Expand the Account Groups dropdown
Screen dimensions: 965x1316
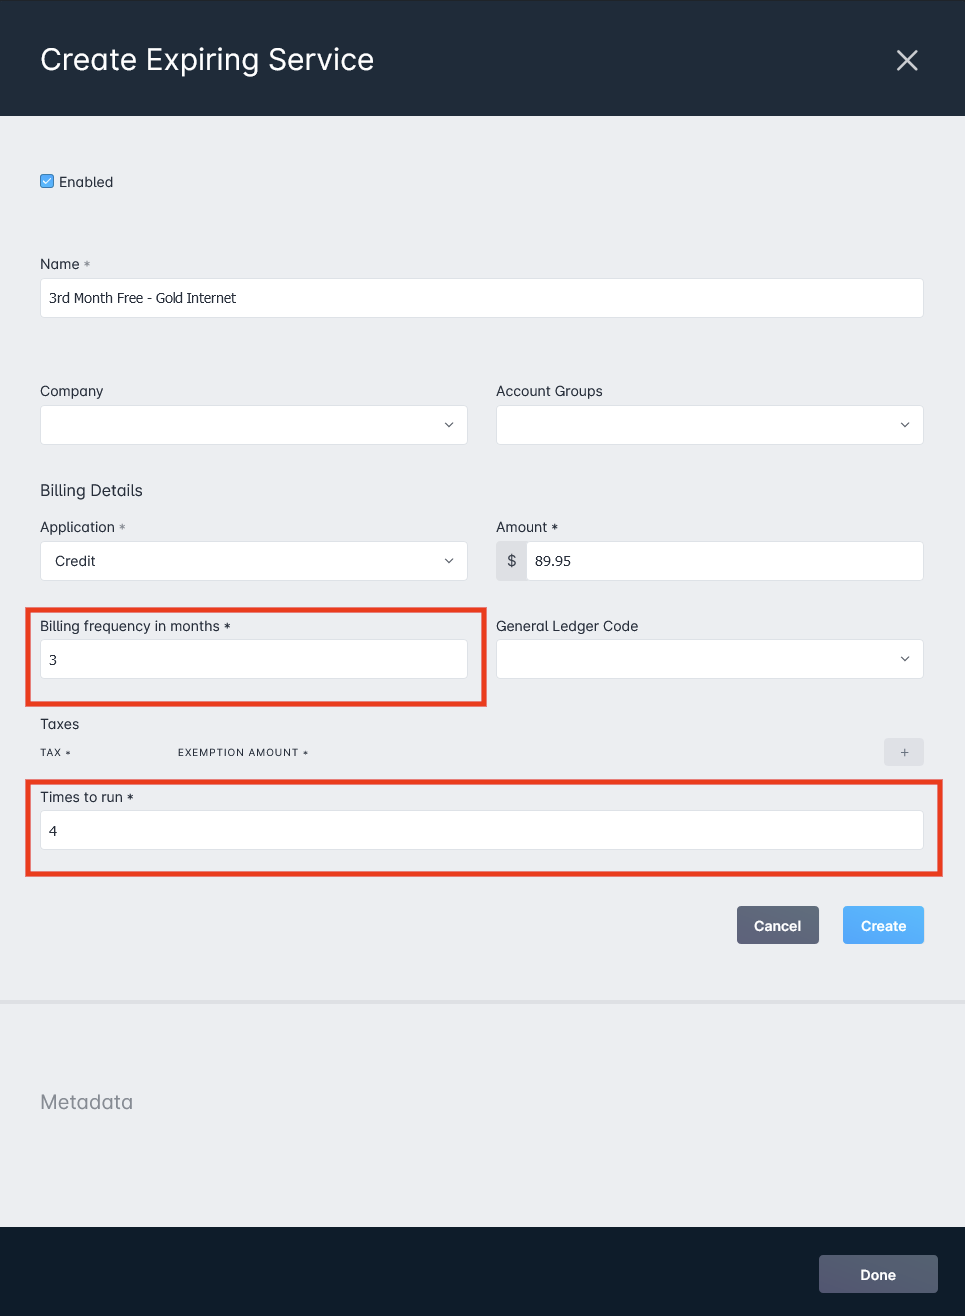710,425
